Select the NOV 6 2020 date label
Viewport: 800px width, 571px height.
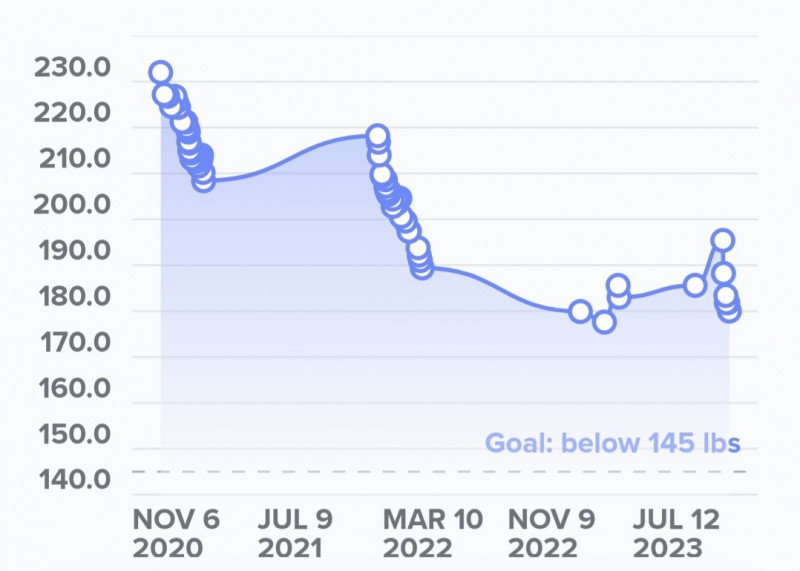coord(176,534)
